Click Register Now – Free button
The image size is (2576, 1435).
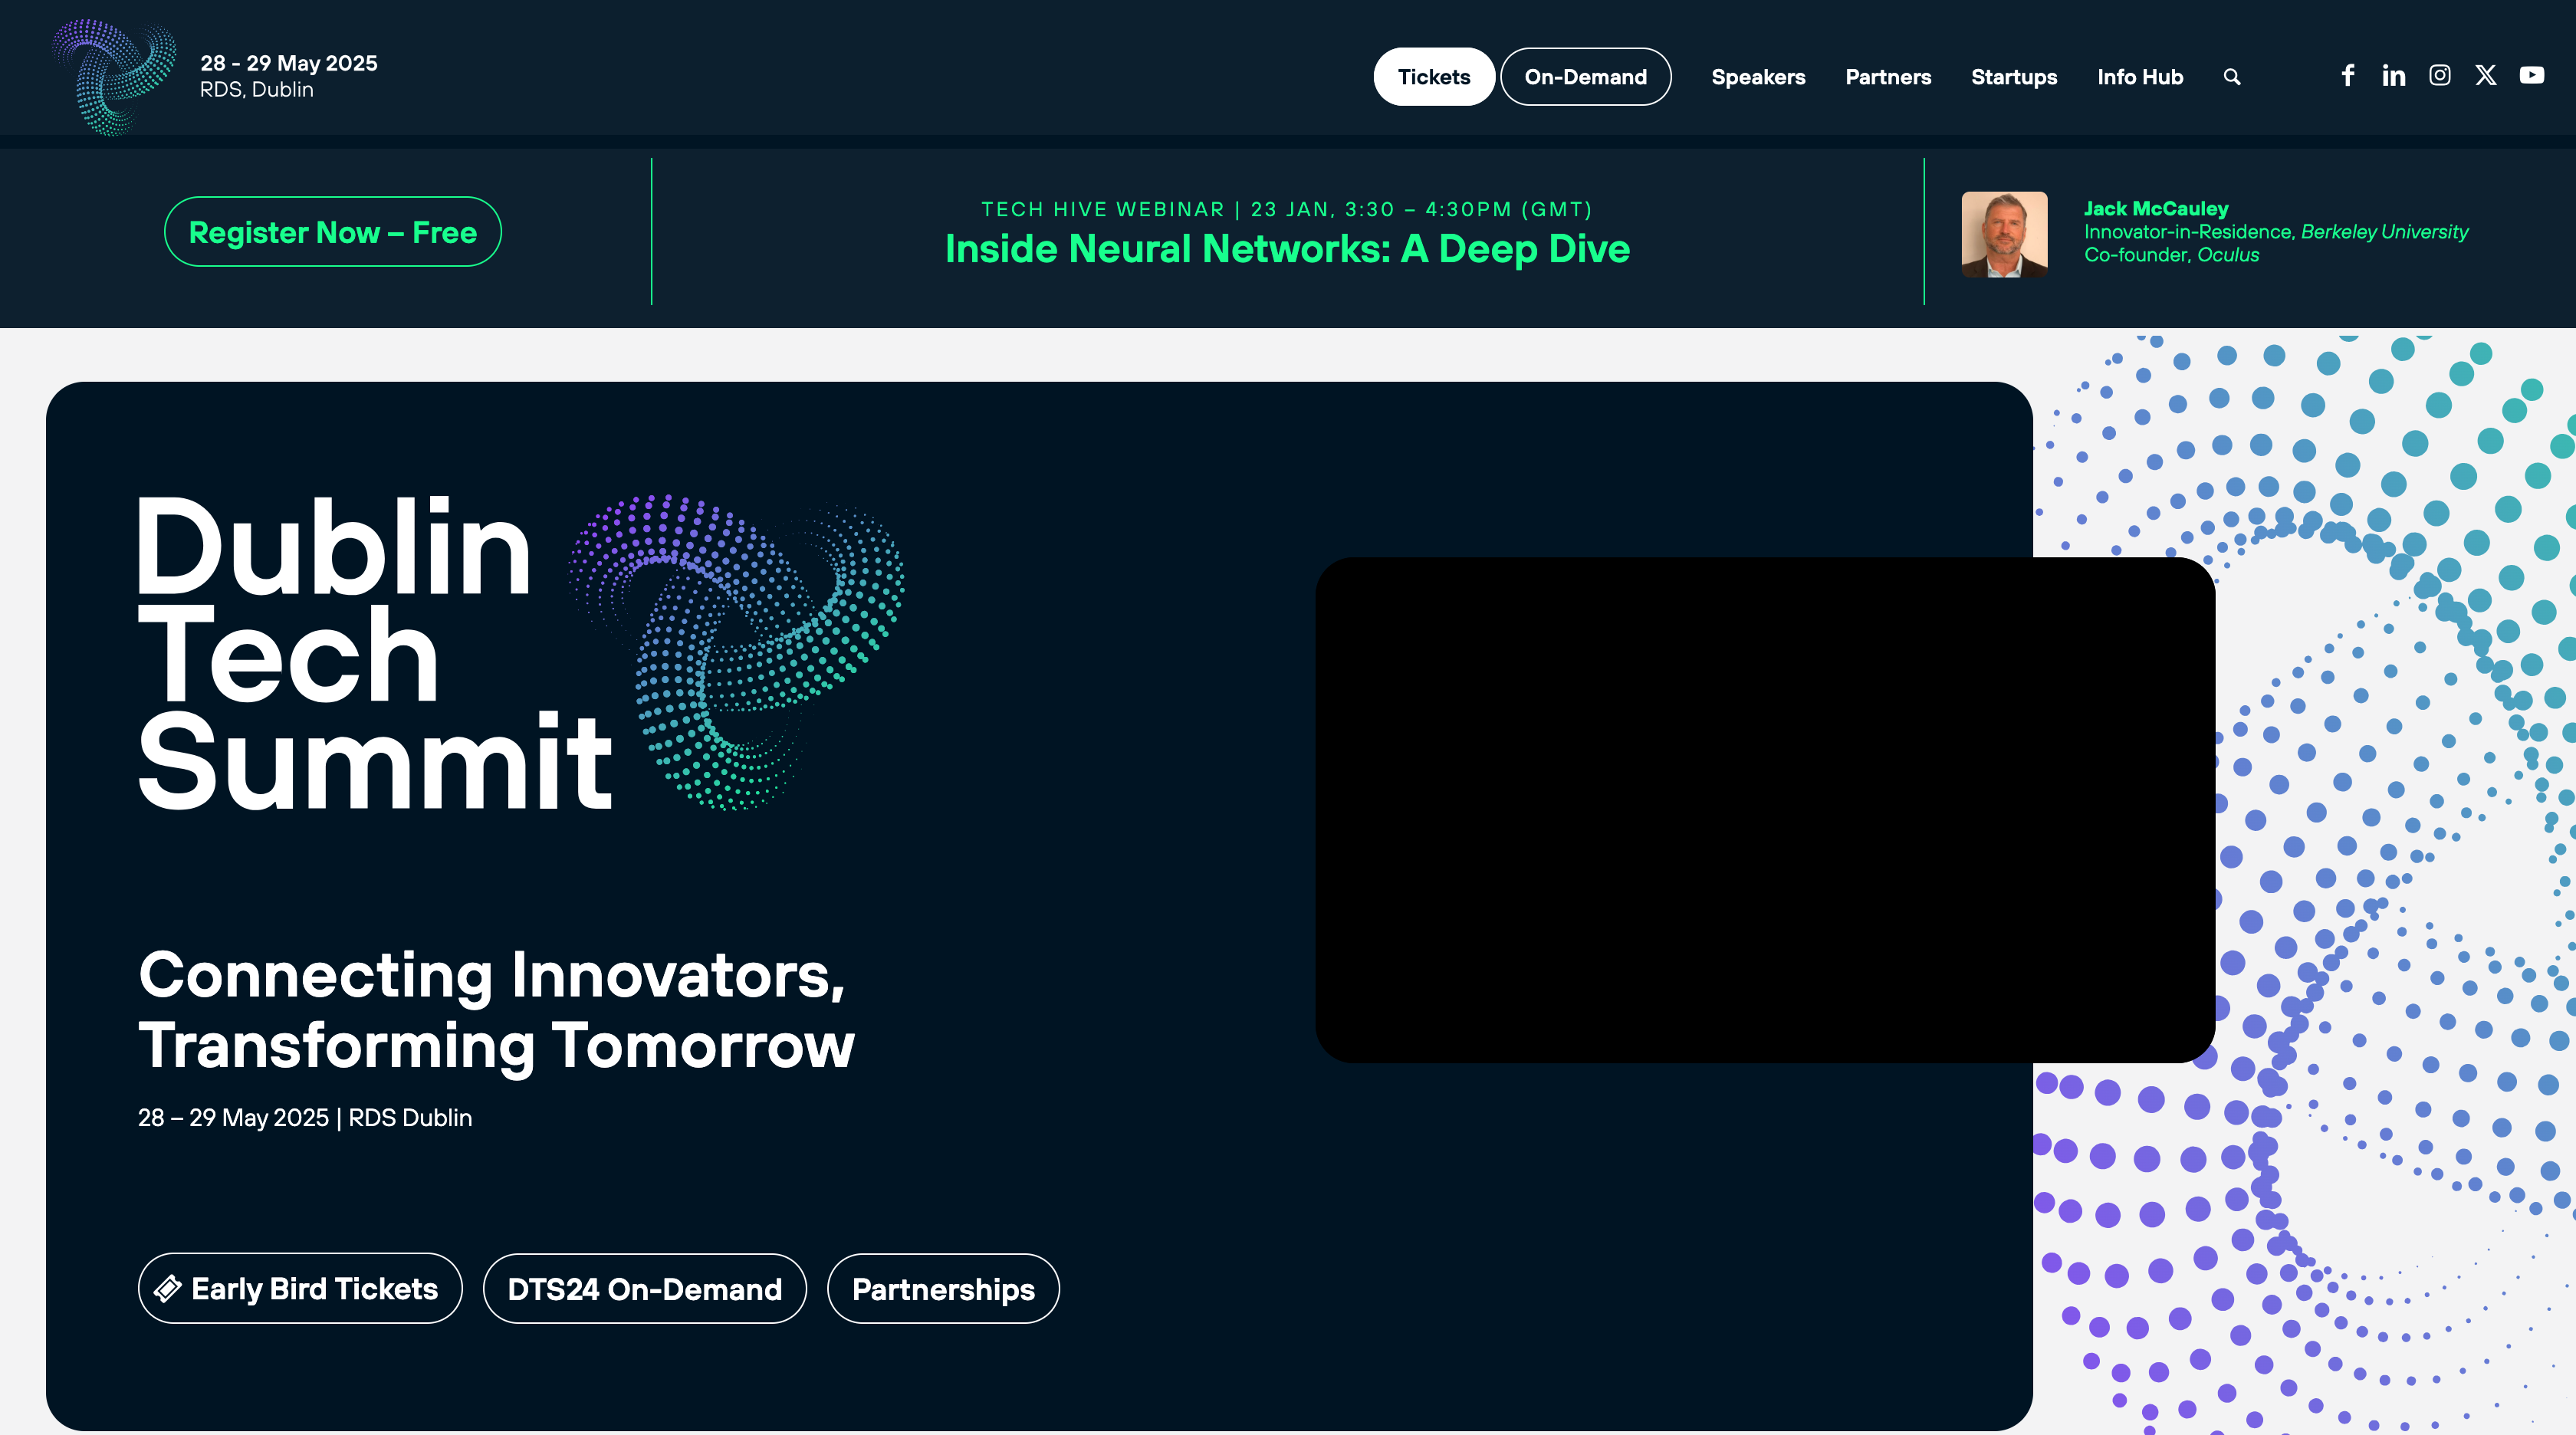332,232
